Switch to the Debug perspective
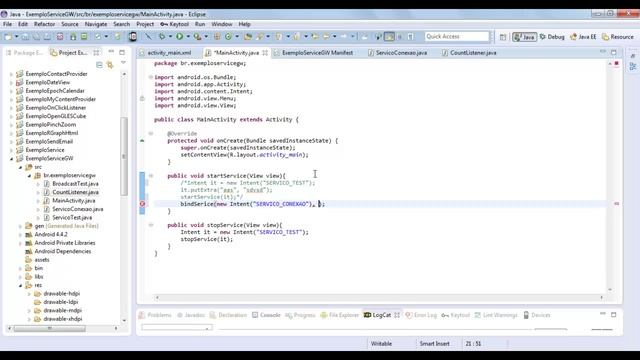640x360 pixels. pos(552,37)
